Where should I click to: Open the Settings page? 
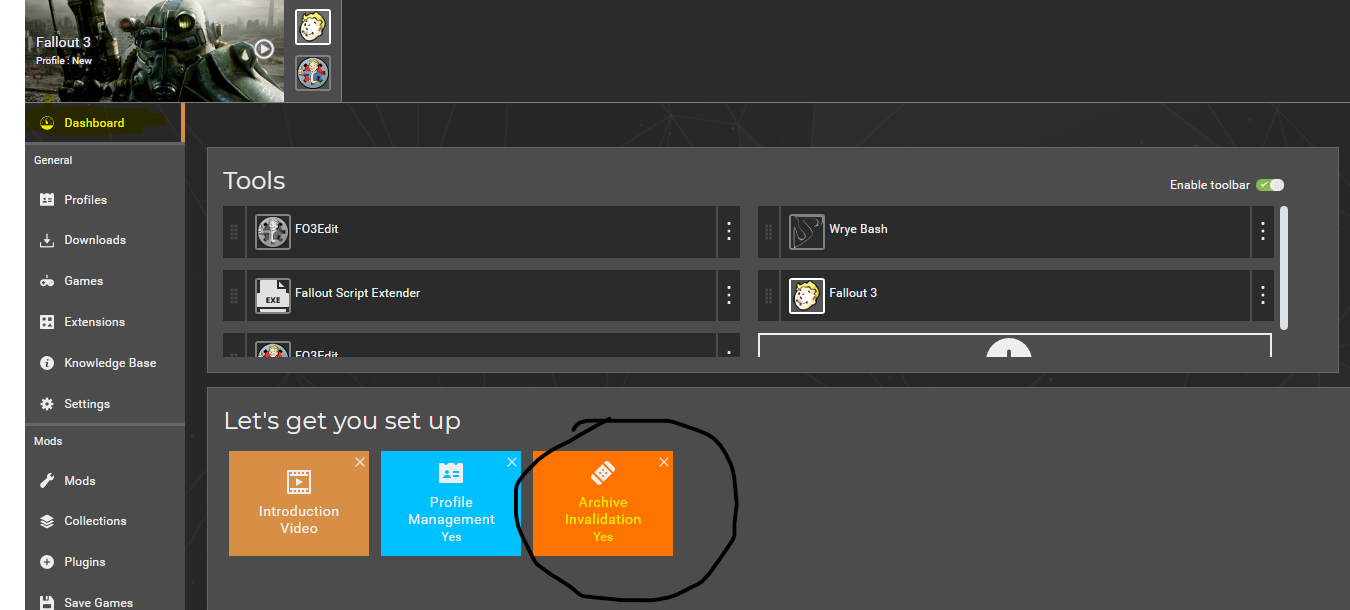pos(105,404)
